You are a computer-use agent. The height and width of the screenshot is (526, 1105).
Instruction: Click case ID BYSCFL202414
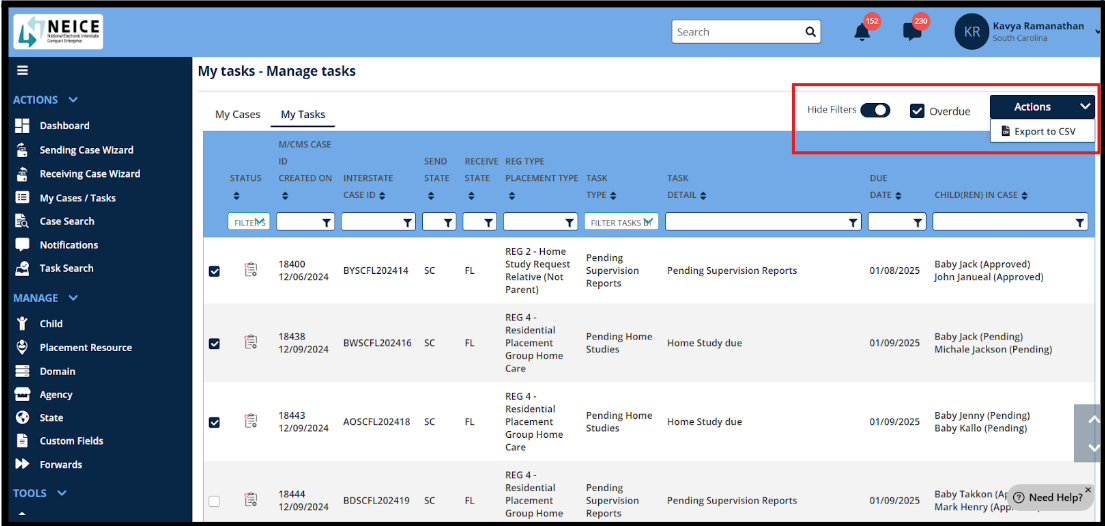[x=376, y=271]
